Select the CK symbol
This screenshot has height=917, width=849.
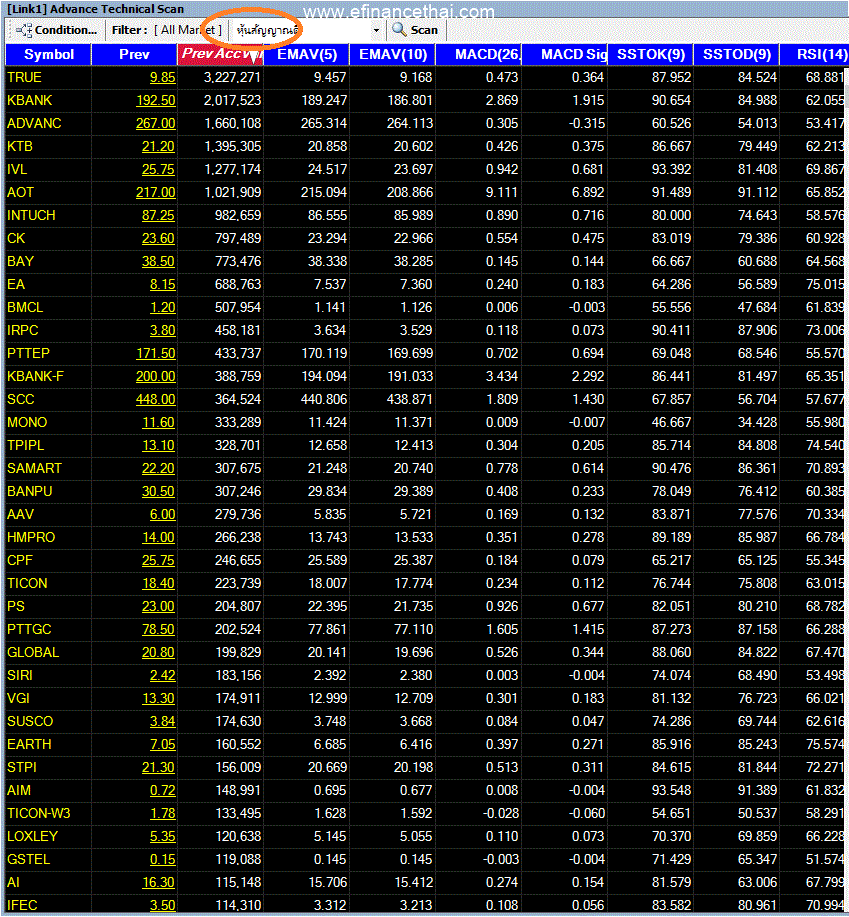(x=16, y=238)
